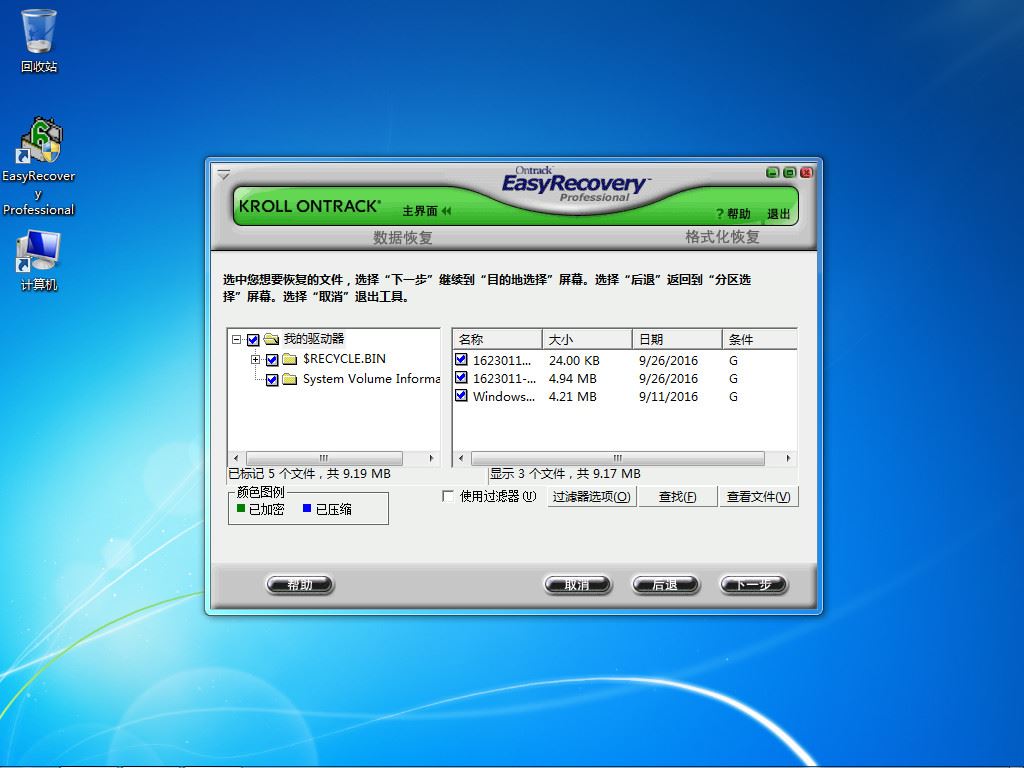The width and height of the screenshot is (1024, 768).
Task: Click the file list scroll left arrow
Action: (461, 458)
